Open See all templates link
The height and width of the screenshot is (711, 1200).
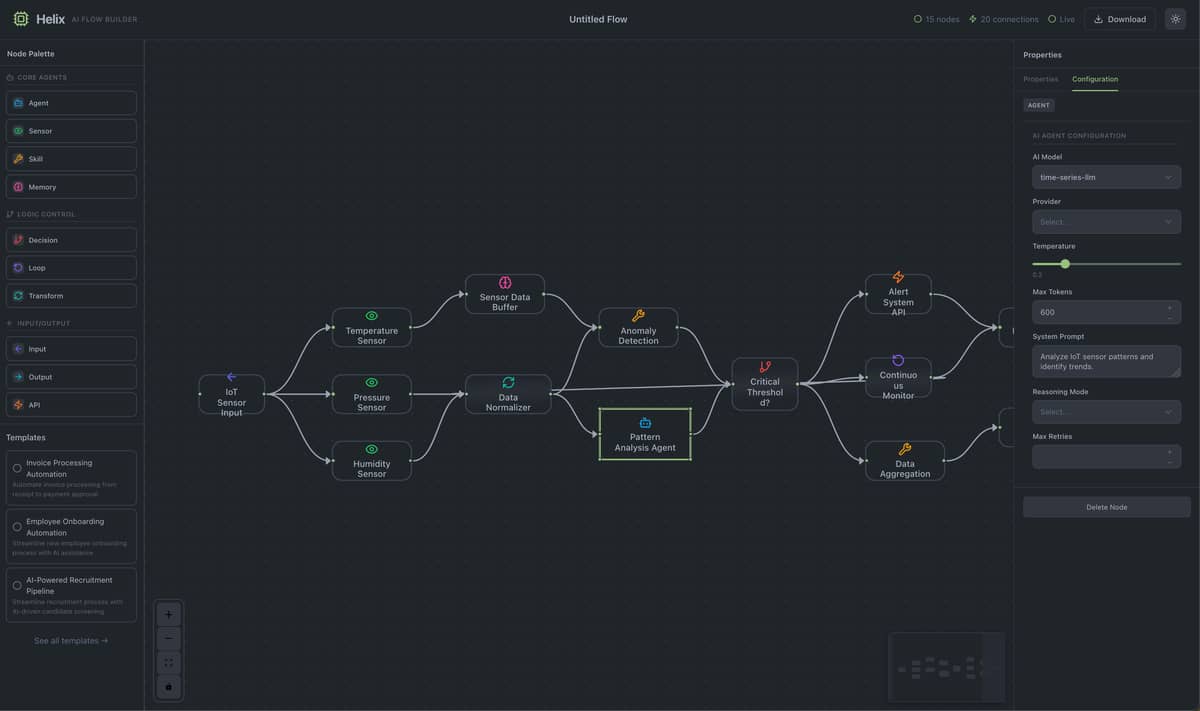pyautogui.click(x=70, y=640)
